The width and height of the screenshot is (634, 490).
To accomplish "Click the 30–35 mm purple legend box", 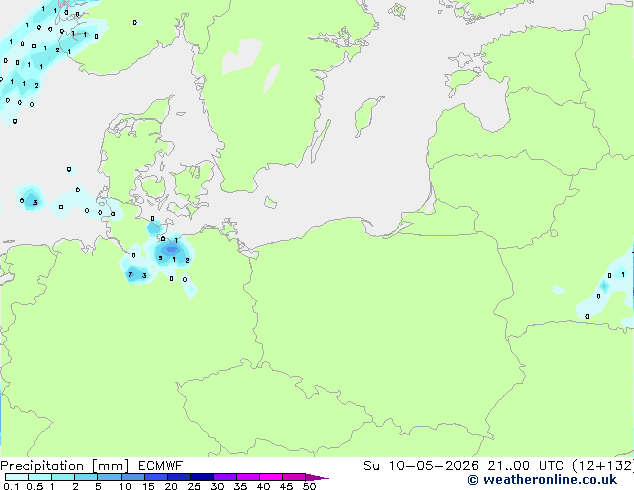I will click(x=224, y=477).
